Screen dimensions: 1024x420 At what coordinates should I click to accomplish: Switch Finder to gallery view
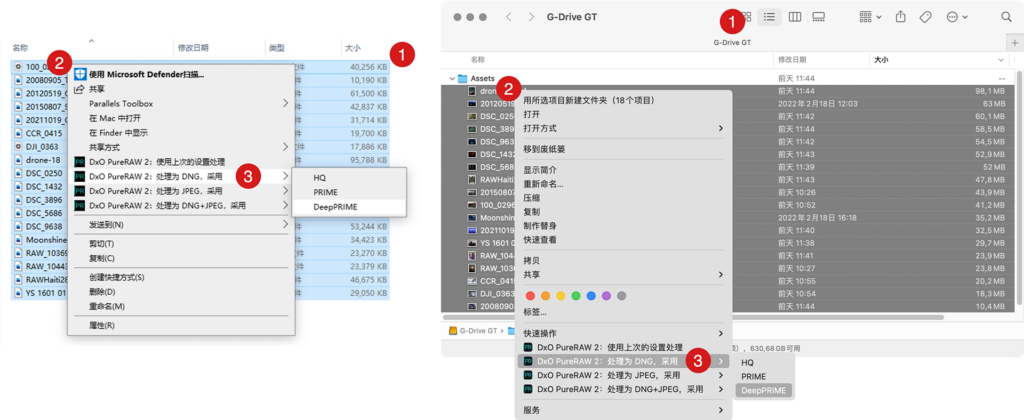coord(819,16)
